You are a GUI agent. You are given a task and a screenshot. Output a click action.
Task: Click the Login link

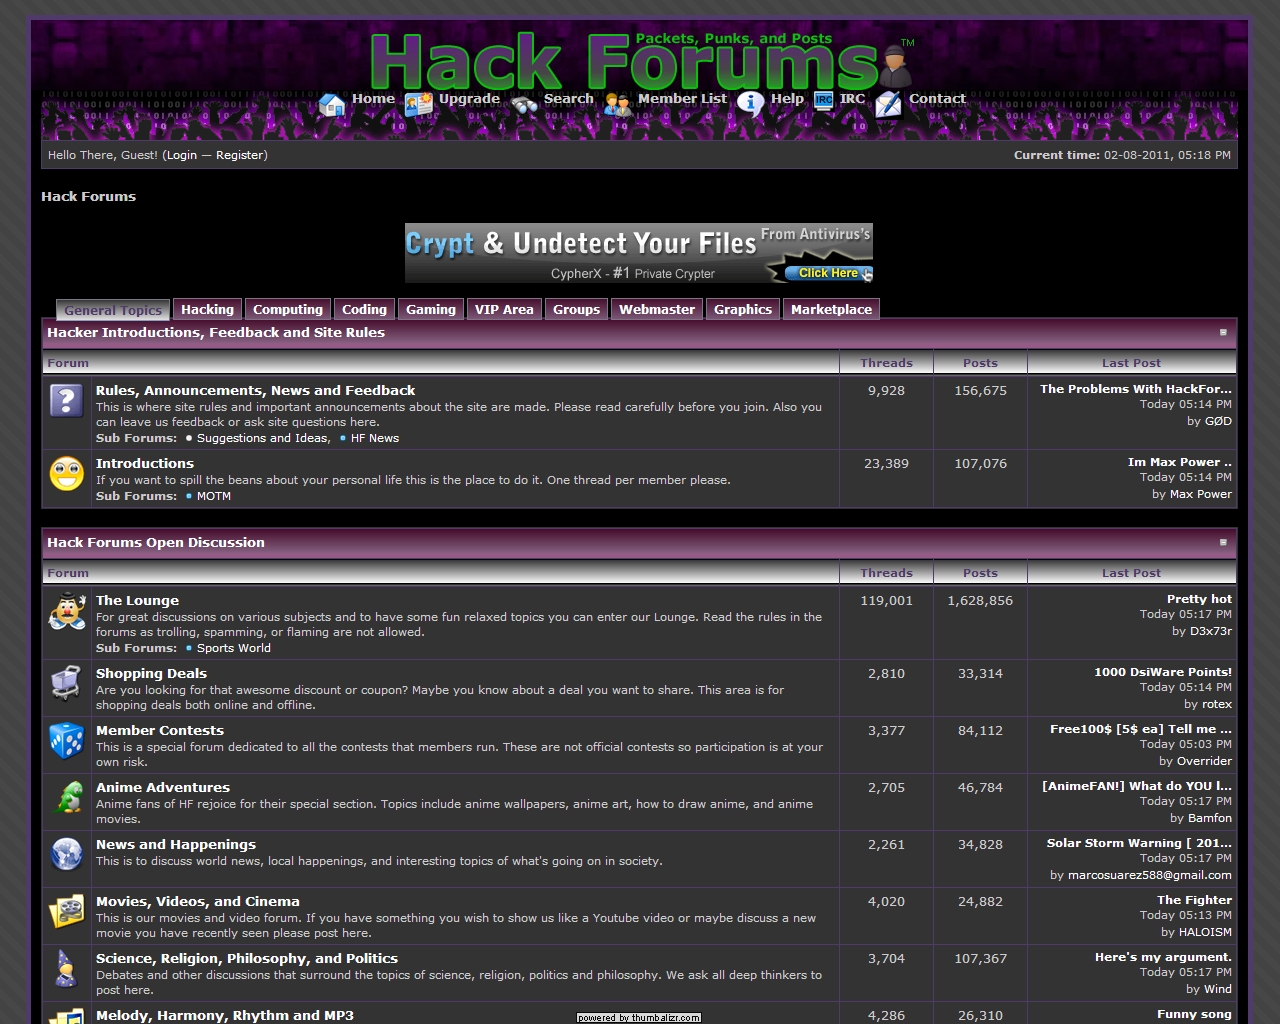click(182, 155)
